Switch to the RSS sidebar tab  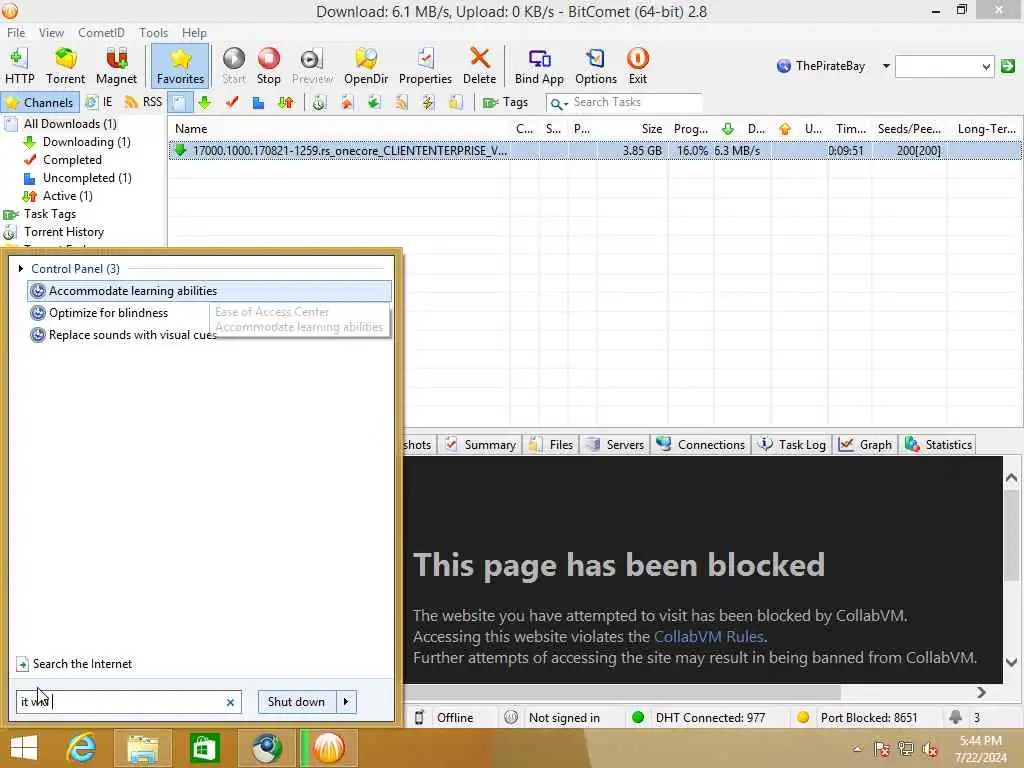click(143, 103)
